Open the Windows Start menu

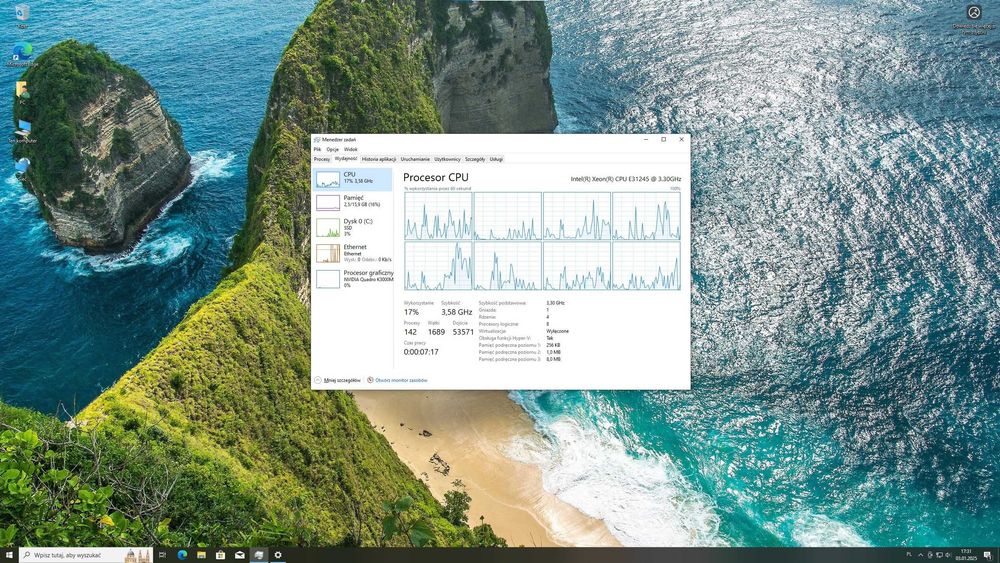click(x=9, y=555)
